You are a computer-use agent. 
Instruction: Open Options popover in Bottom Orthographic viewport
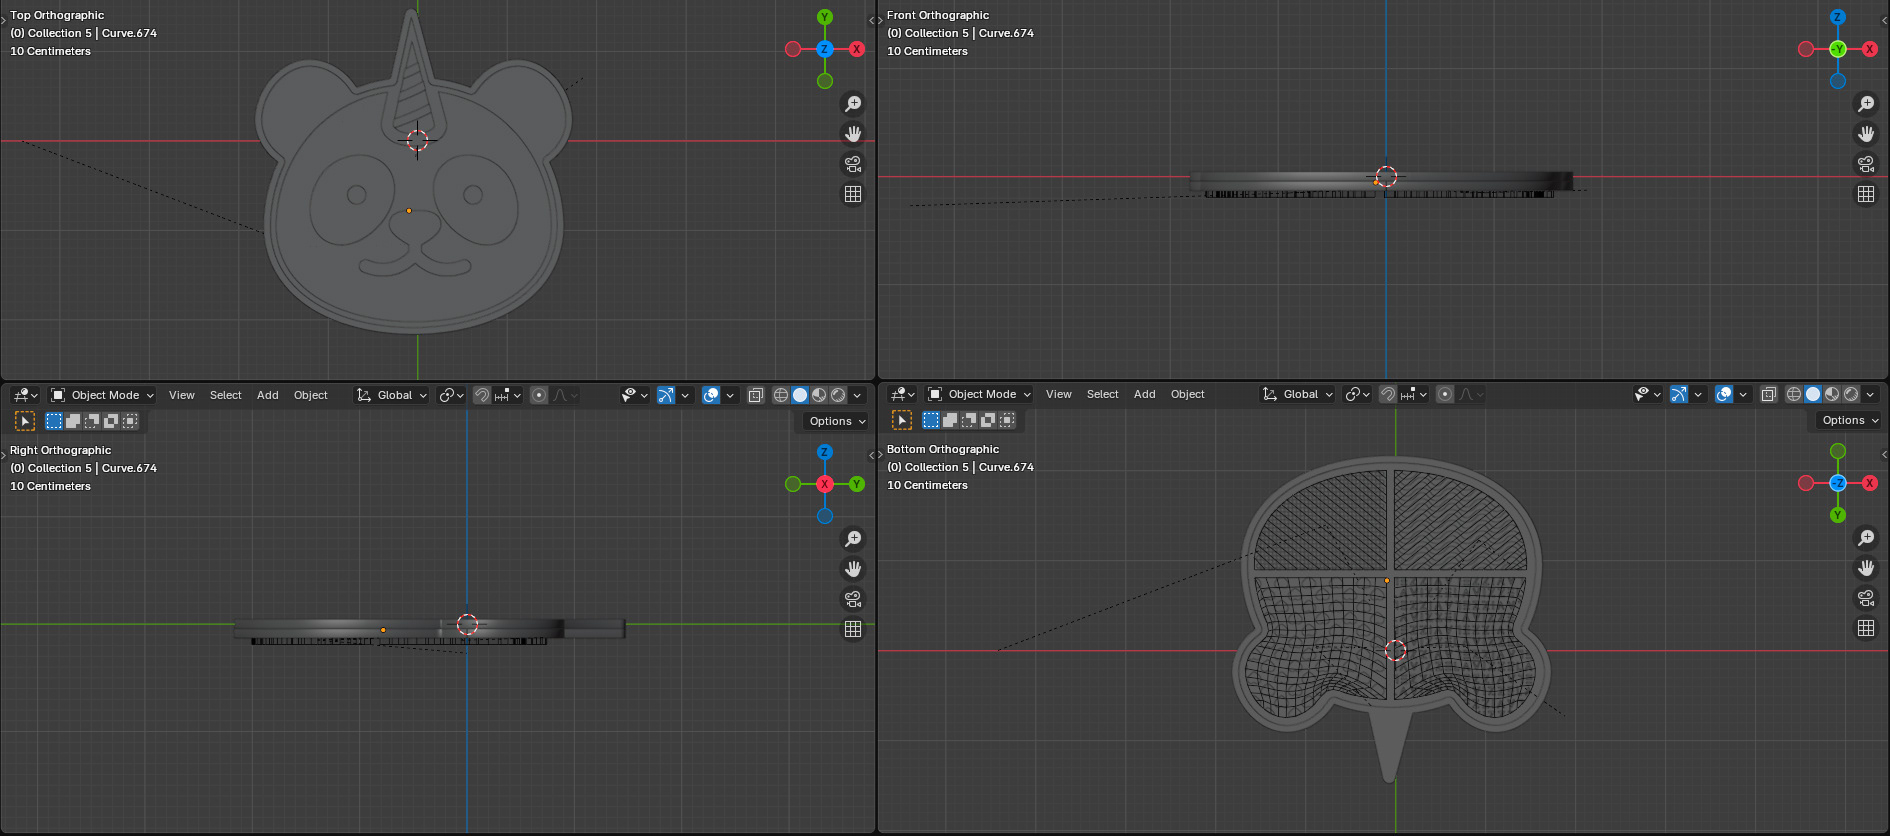[1850, 420]
